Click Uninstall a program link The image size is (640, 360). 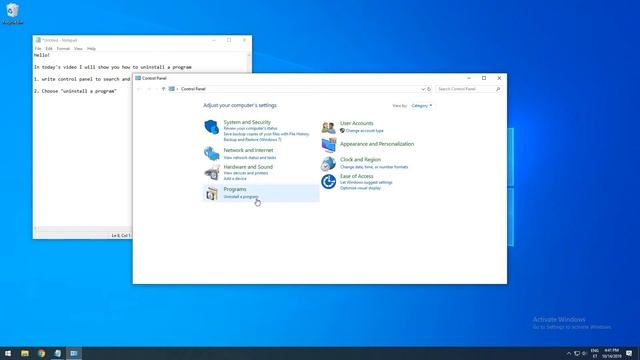tap(241, 197)
